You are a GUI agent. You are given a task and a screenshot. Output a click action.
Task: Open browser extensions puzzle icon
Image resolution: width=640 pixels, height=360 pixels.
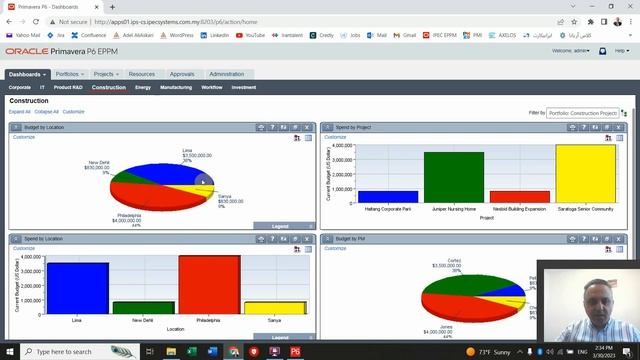[591, 22]
